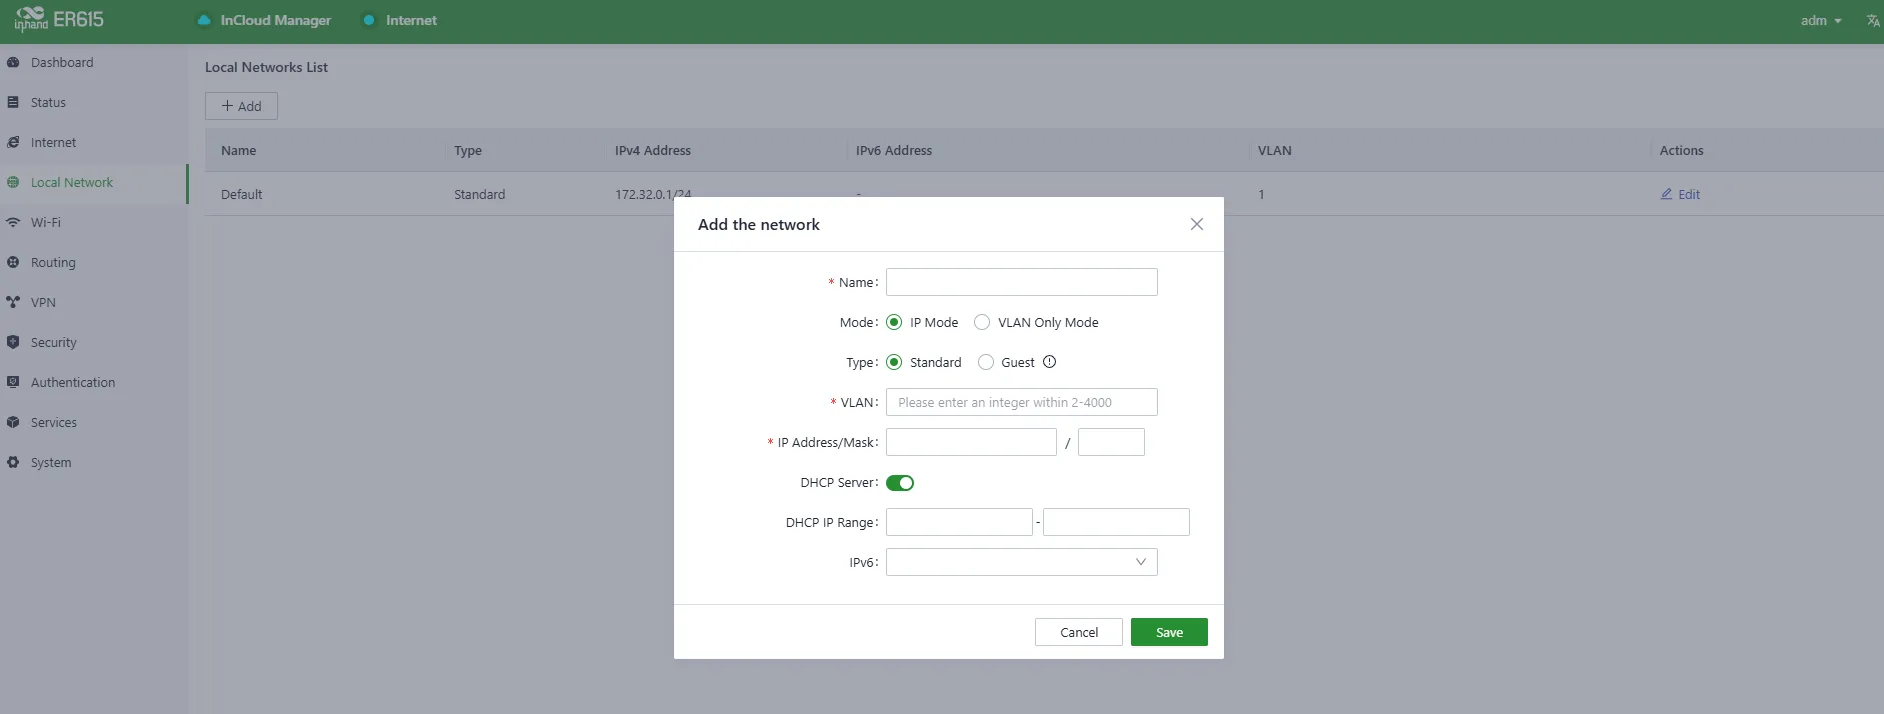The width and height of the screenshot is (1884, 714).
Task: Click the Wi-Fi signal icon
Action: tap(13, 222)
